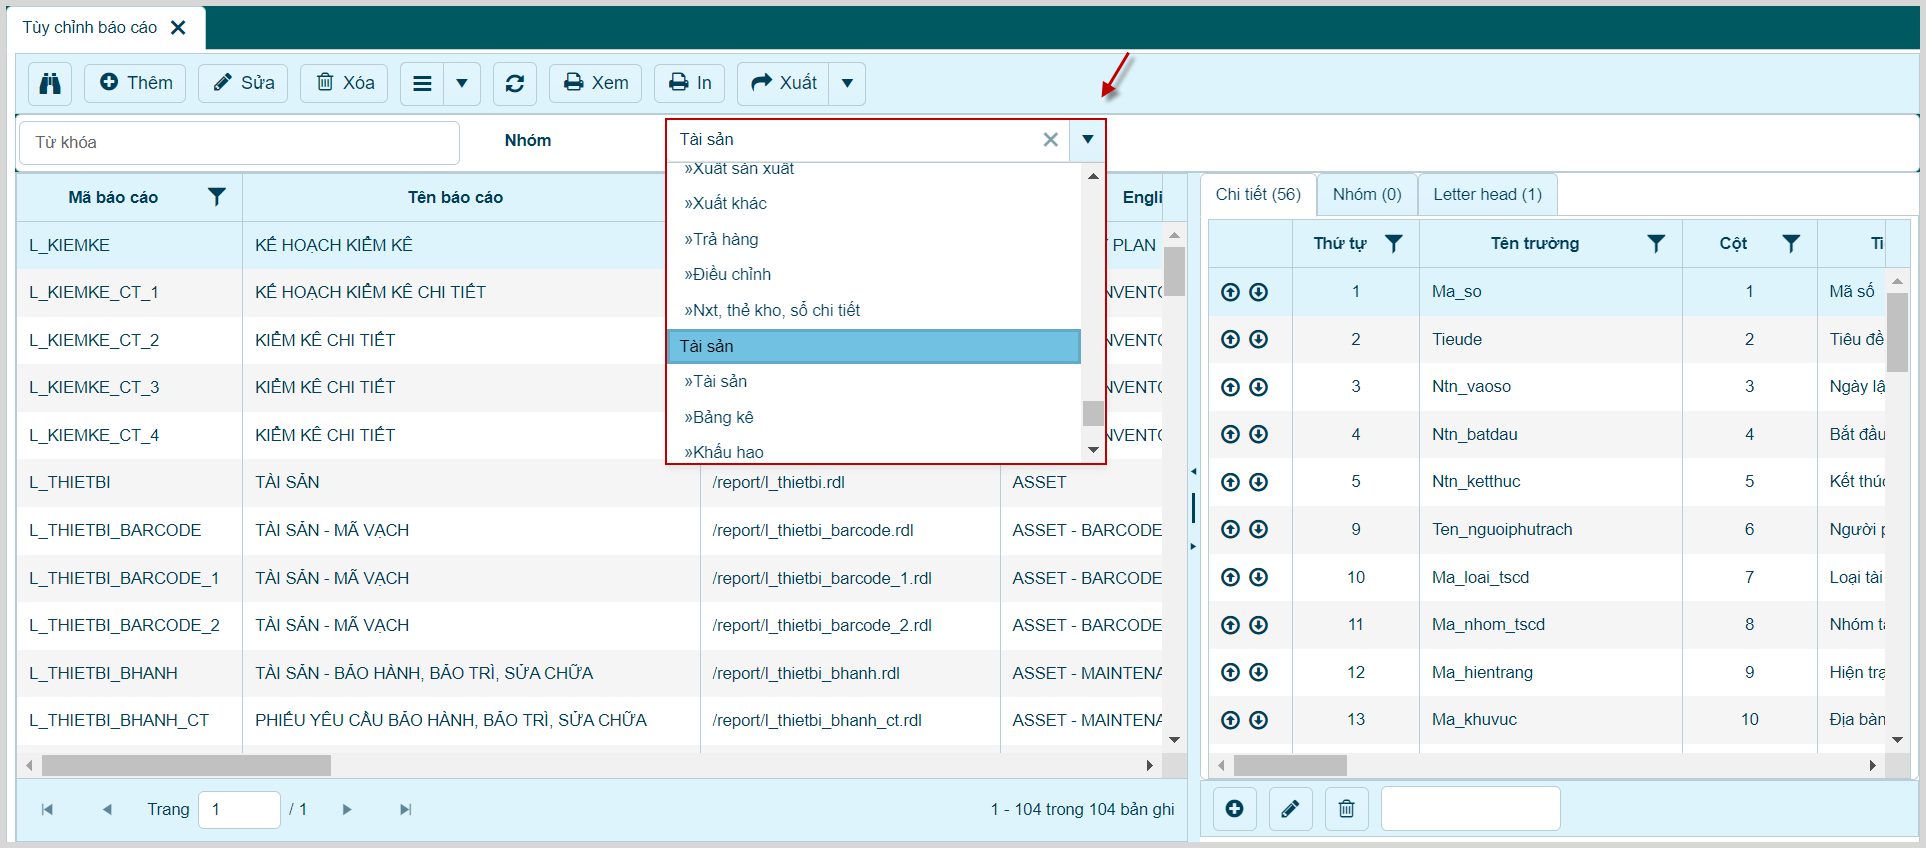
Task: Click dropdown list scroll-down arrow
Action: coord(1093,450)
